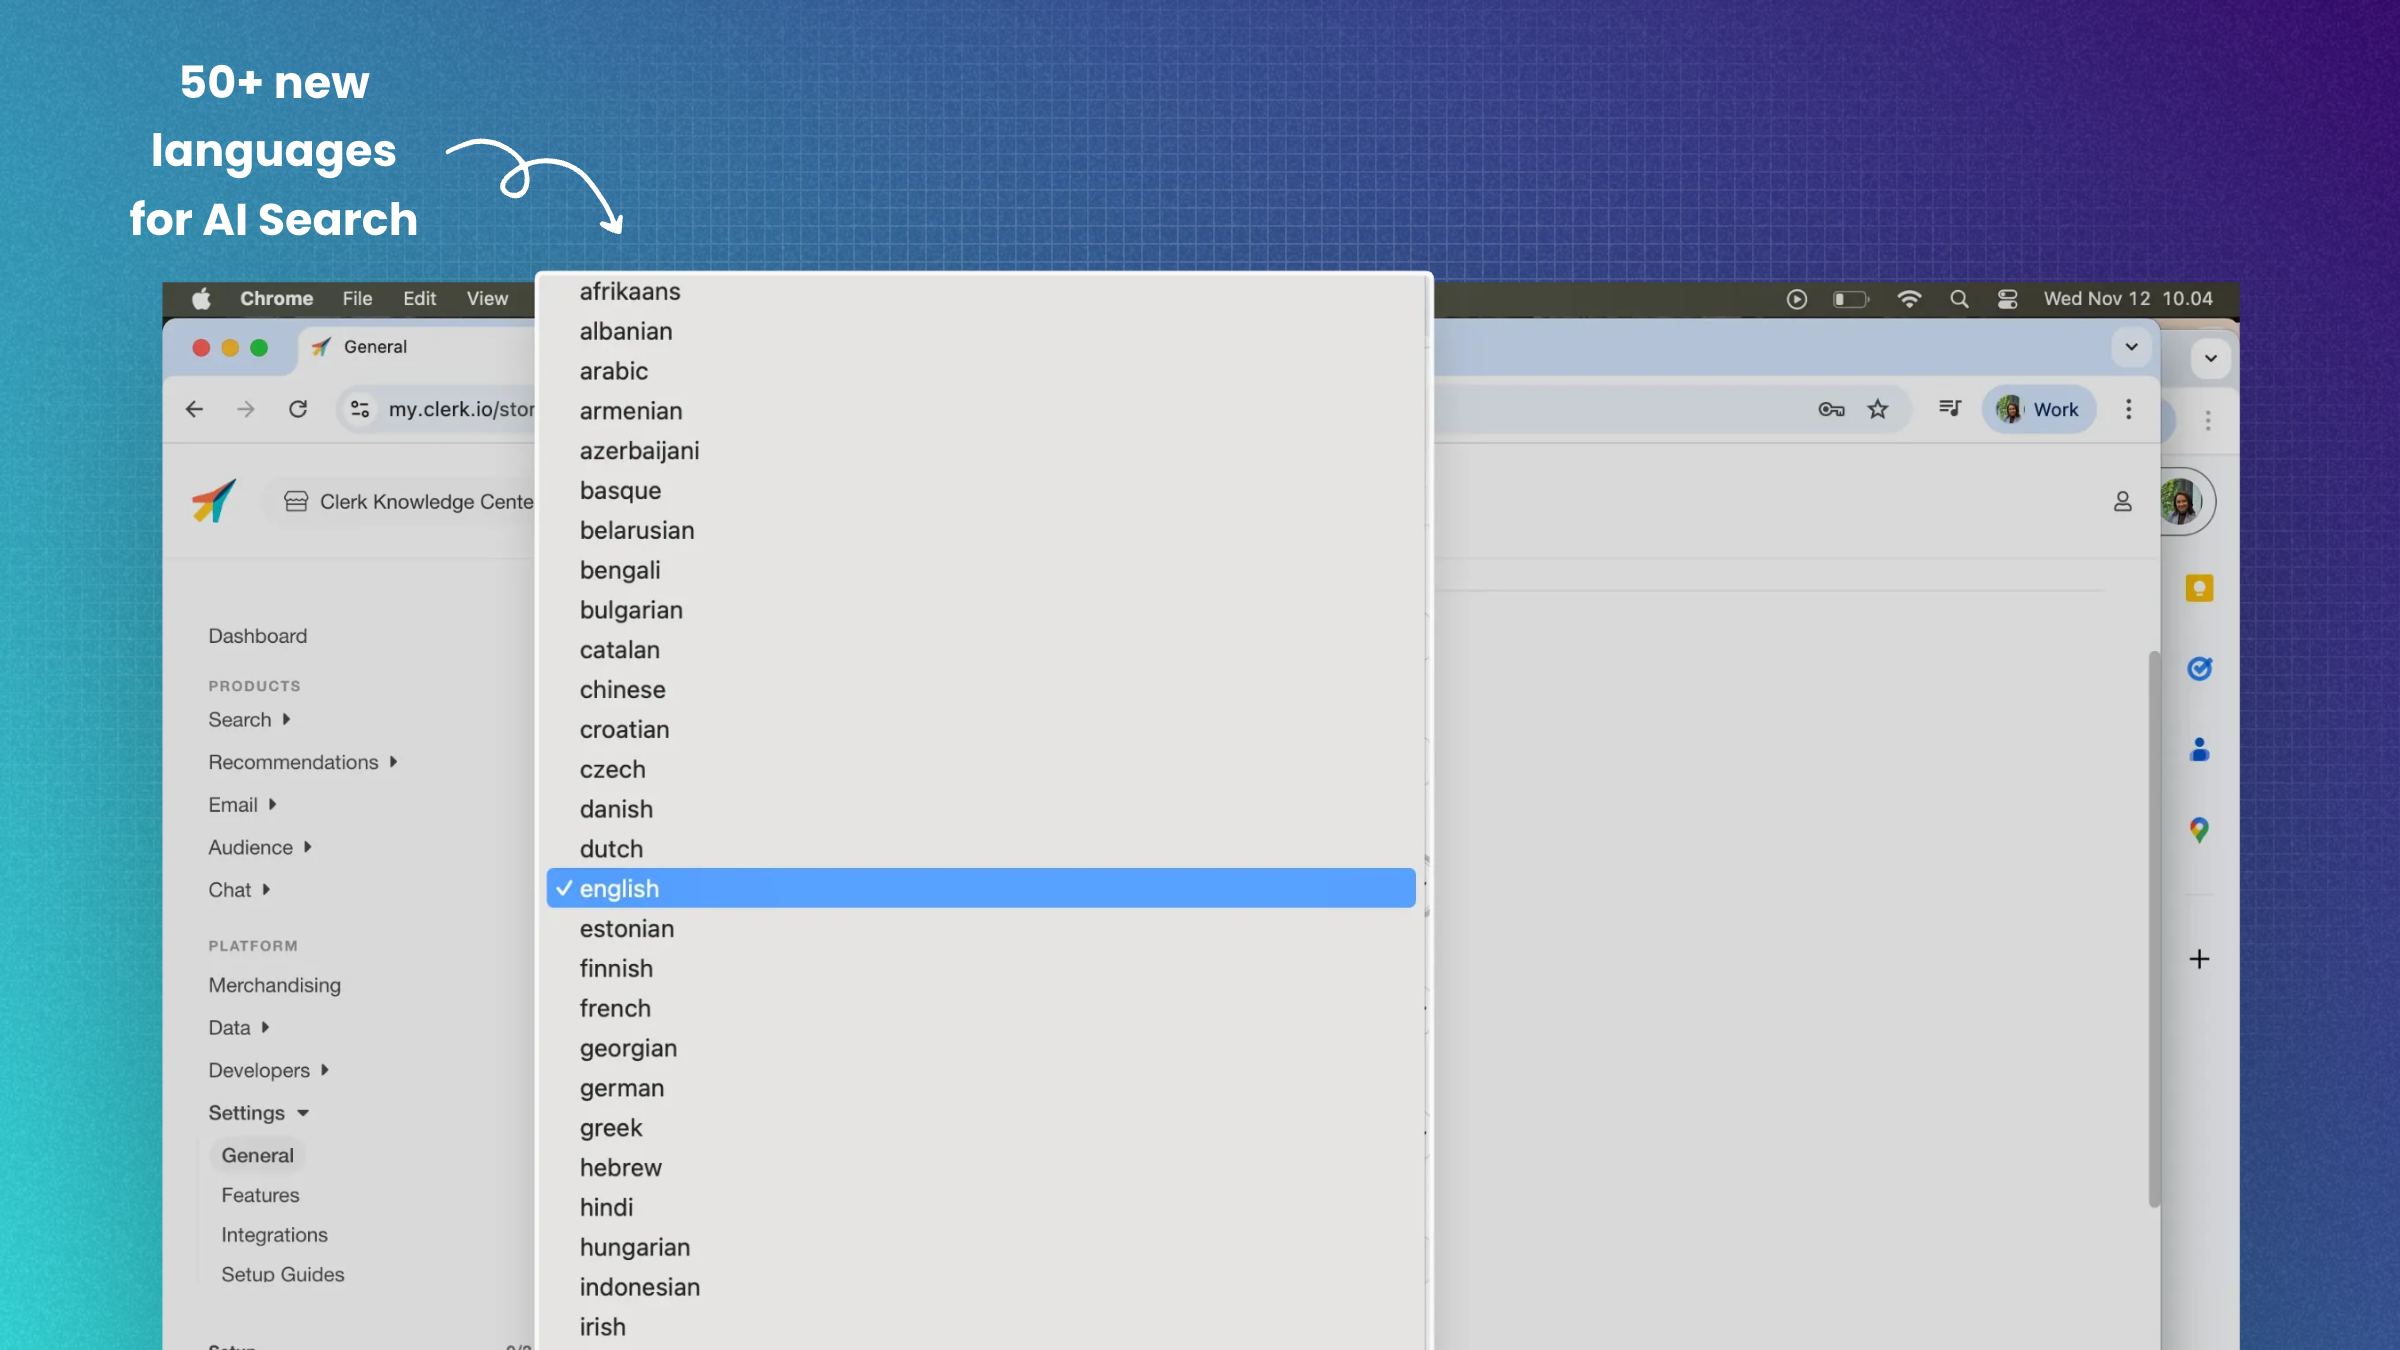Open Google Keep in the Chrome side panel
Viewport: 2400px width, 1350px height.
coord(2199,588)
